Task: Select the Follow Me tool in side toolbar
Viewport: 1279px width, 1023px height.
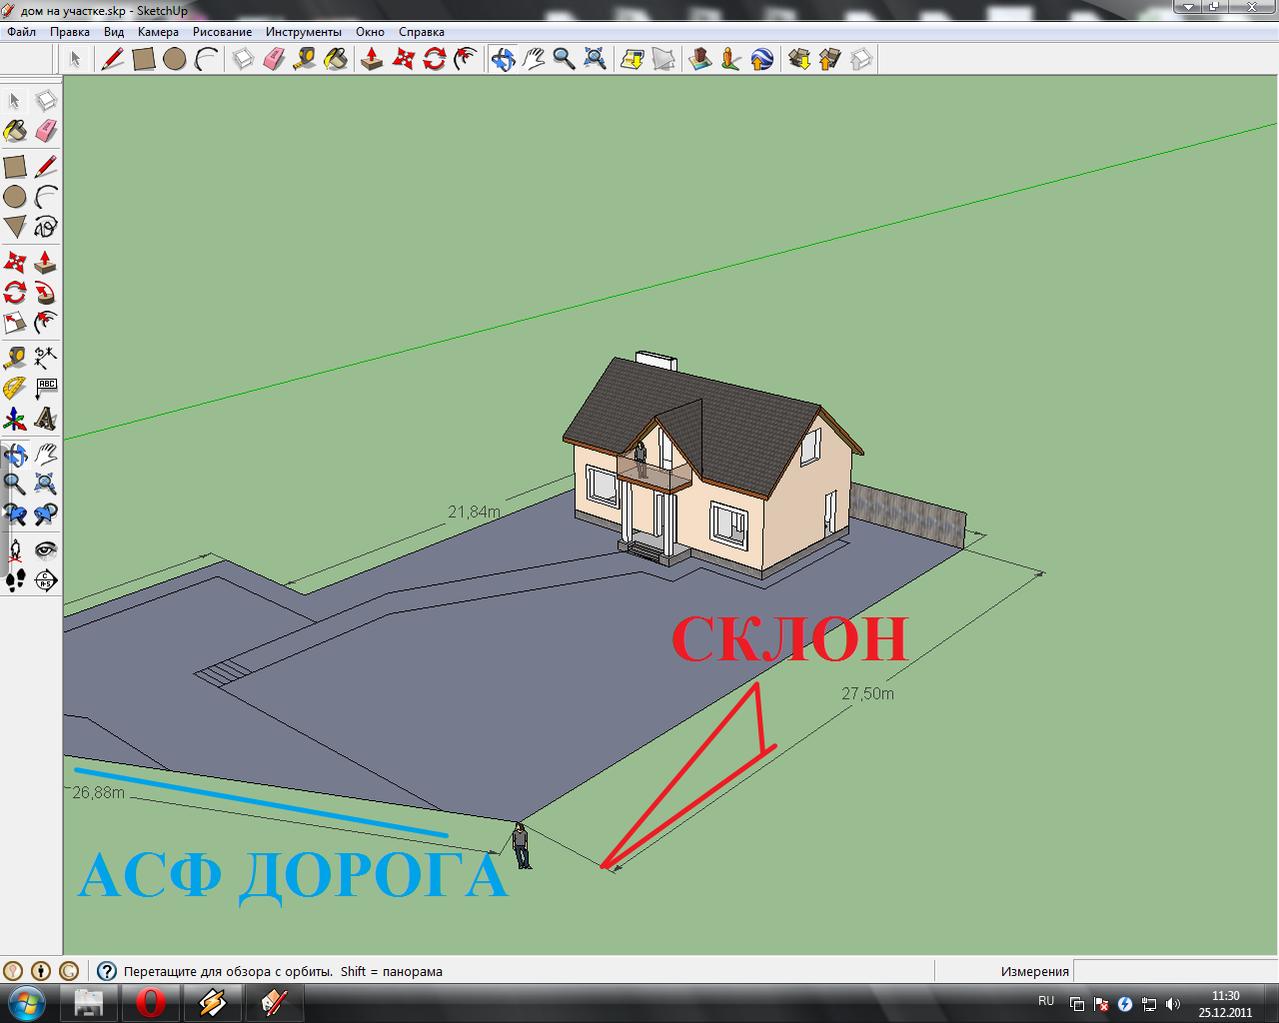Action: [x=46, y=294]
